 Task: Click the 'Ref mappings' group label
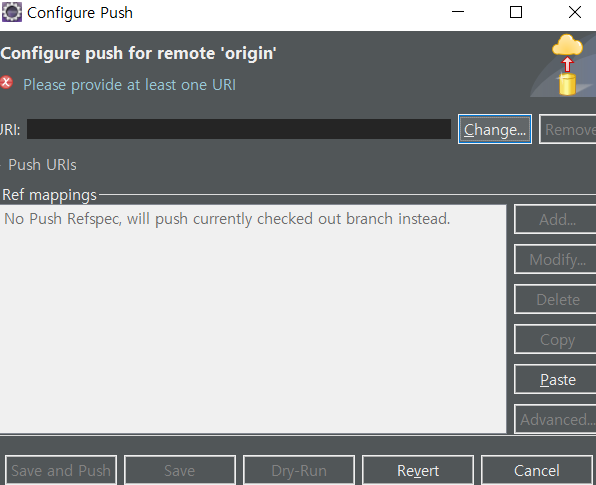(49, 195)
